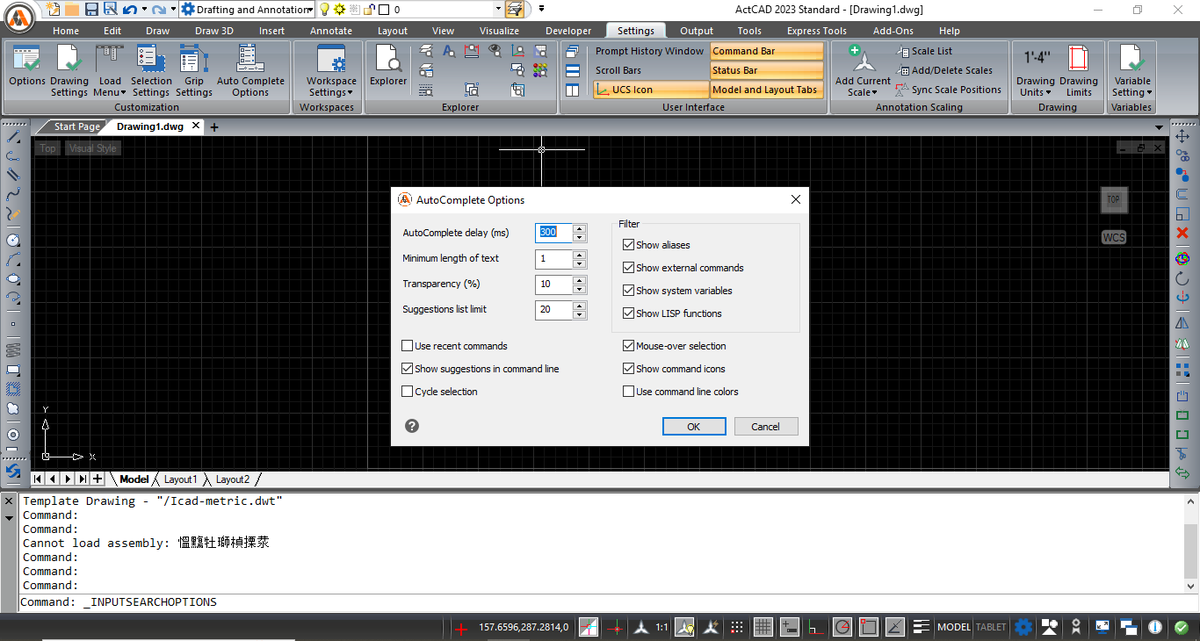
Task: Increase the AutoComplete delay spinner value
Action: (x=579, y=228)
